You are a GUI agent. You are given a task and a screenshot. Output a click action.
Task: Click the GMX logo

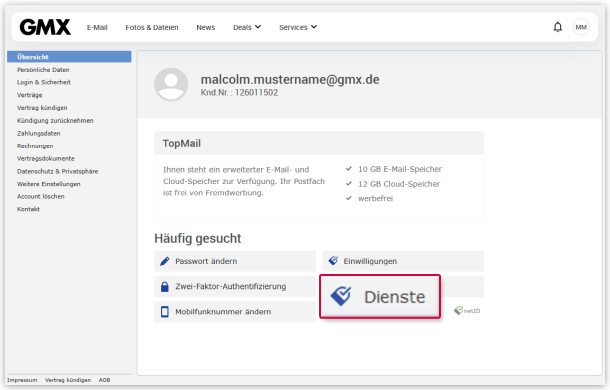click(45, 27)
